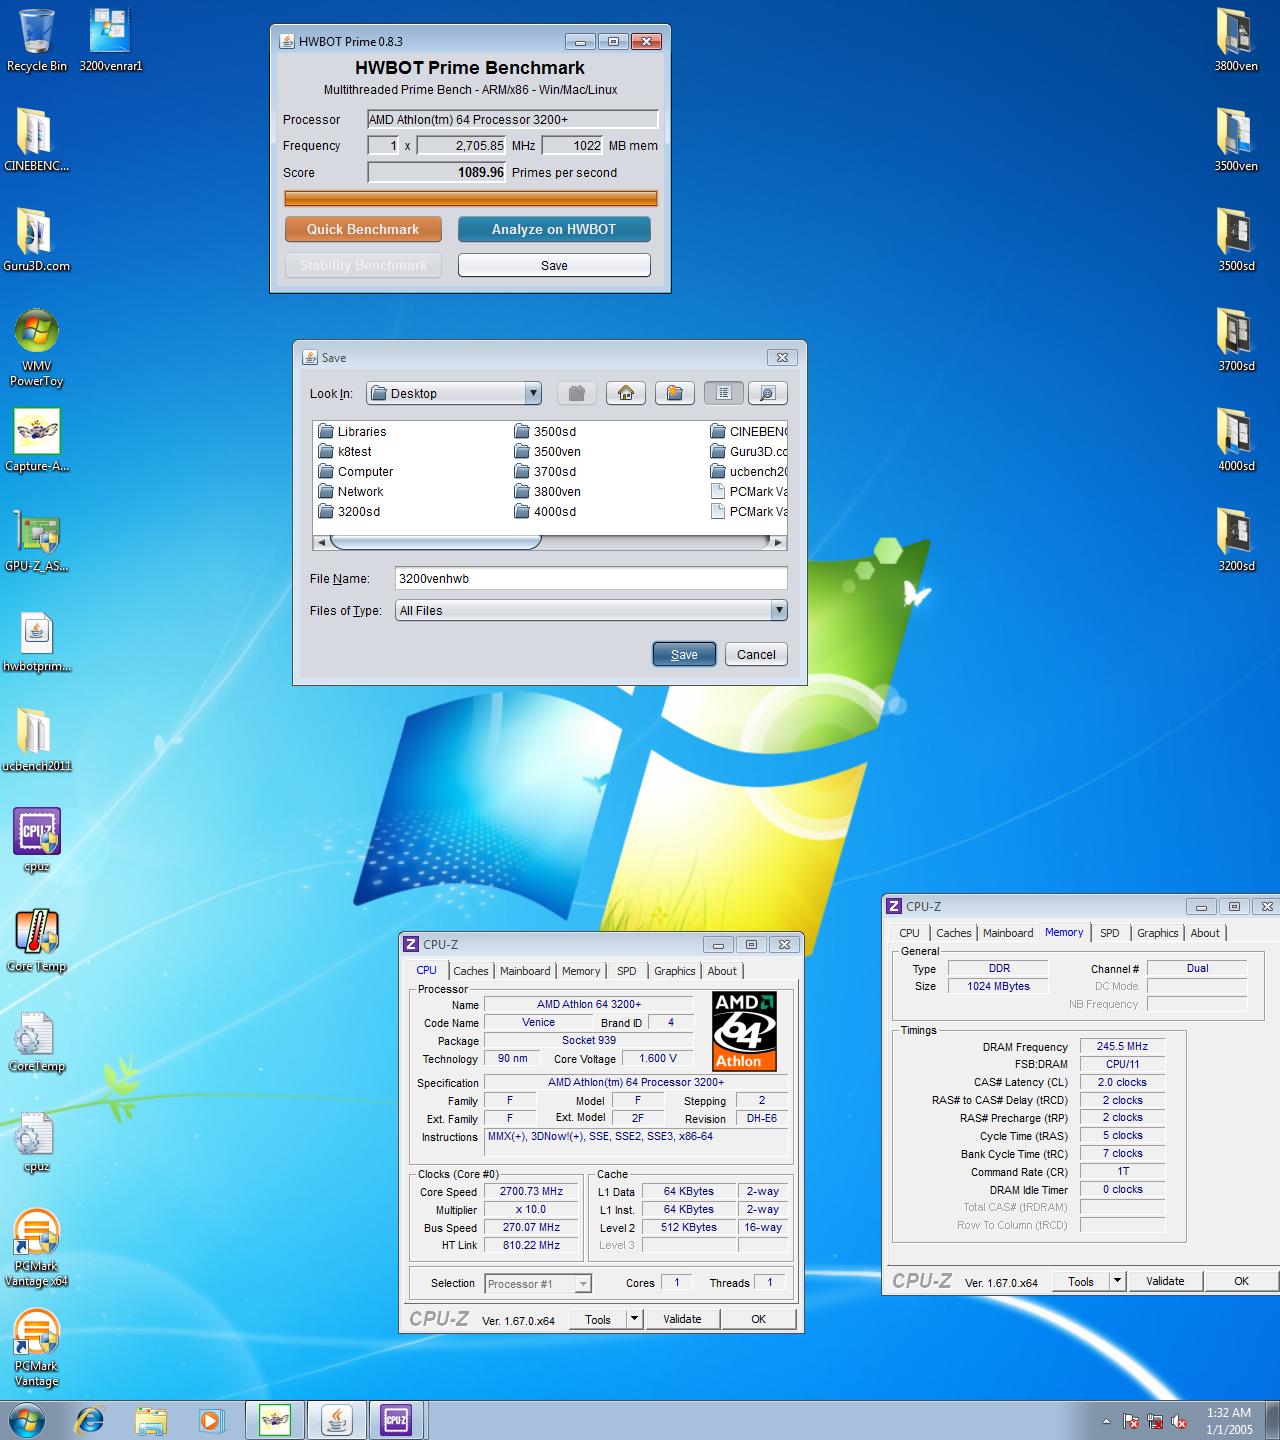The width and height of the screenshot is (1280, 1440).
Task: Create new folder in Save dialog
Action: click(x=675, y=393)
